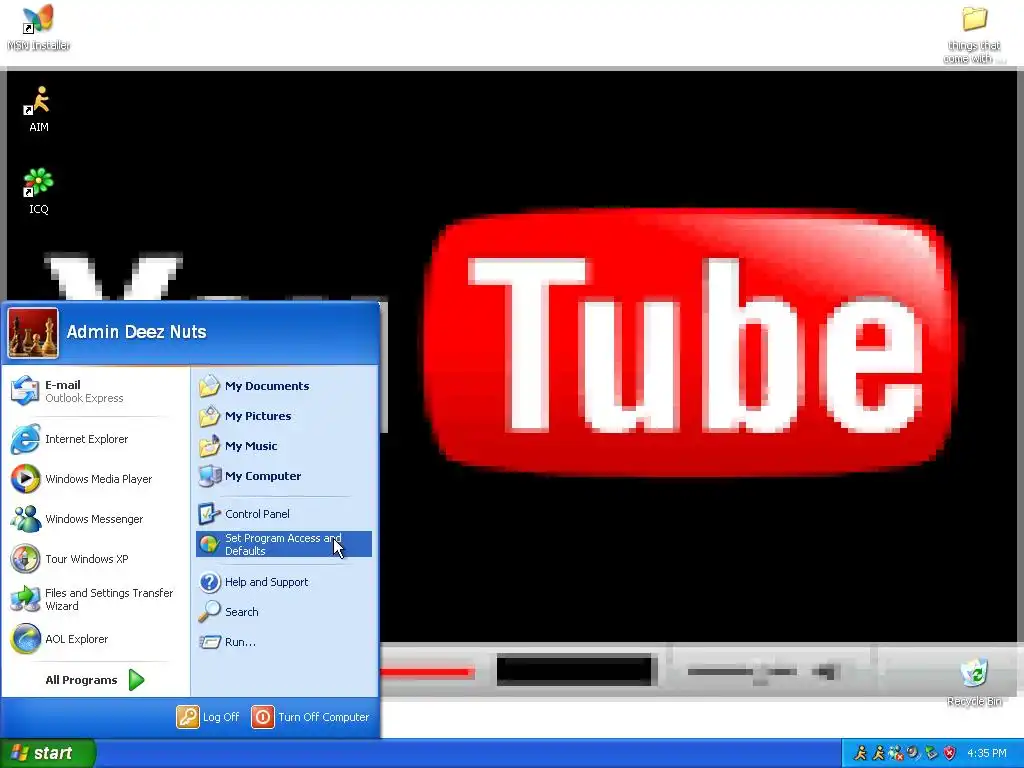This screenshot has width=1024, height=768.
Task: Click the YouTube Tube logo in video
Action: coord(691,342)
